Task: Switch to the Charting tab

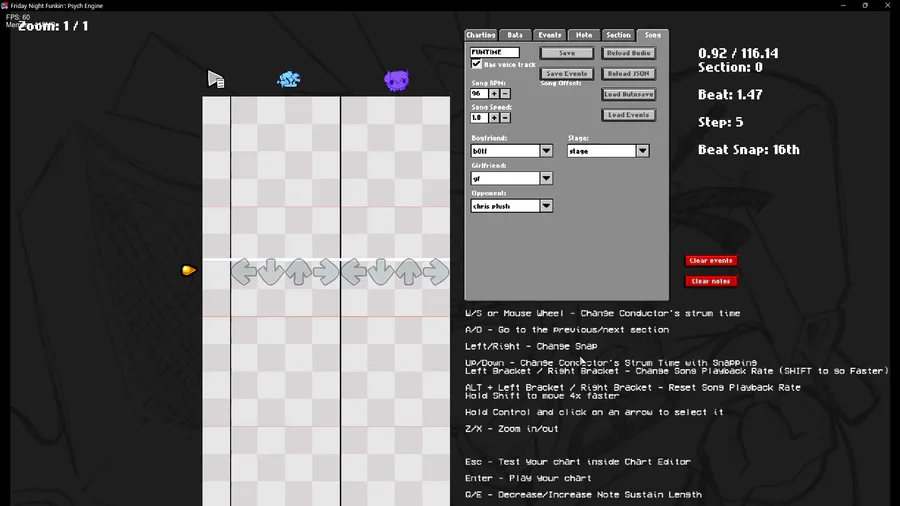Action: click(x=481, y=35)
